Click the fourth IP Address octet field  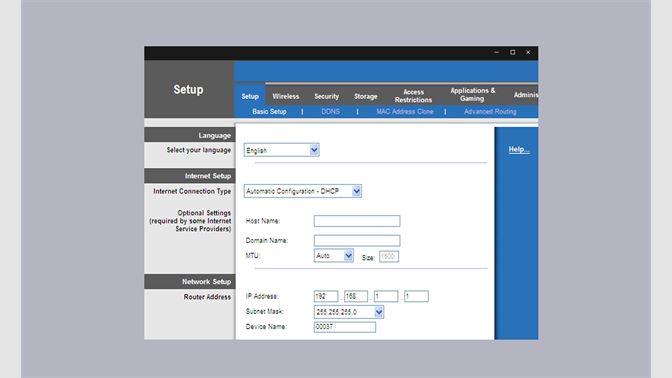416,296
